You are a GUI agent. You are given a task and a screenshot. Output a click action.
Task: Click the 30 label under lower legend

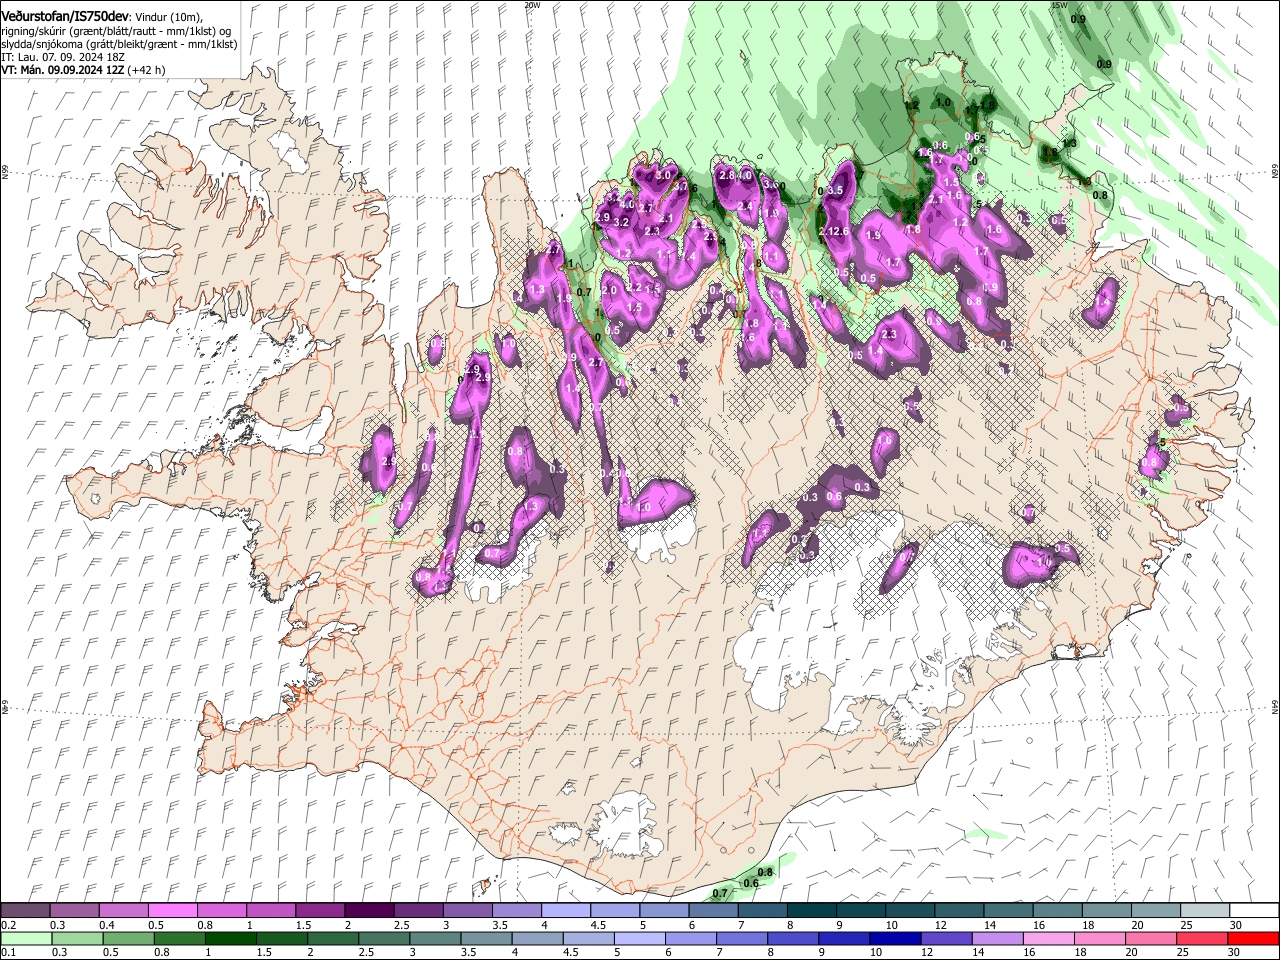pyautogui.click(x=1236, y=952)
